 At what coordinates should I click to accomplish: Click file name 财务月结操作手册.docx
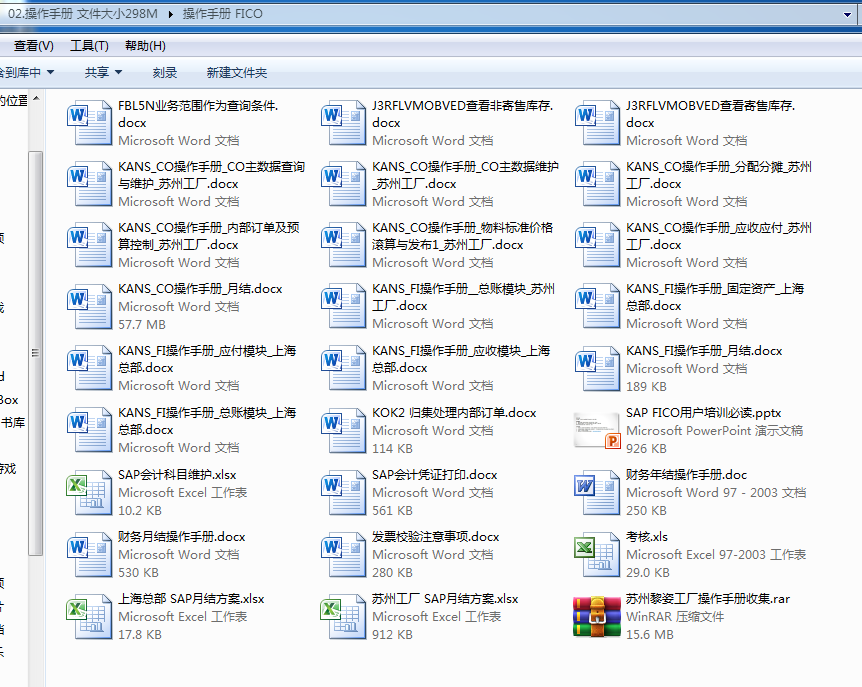pyautogui.click(x=181, y=536)
